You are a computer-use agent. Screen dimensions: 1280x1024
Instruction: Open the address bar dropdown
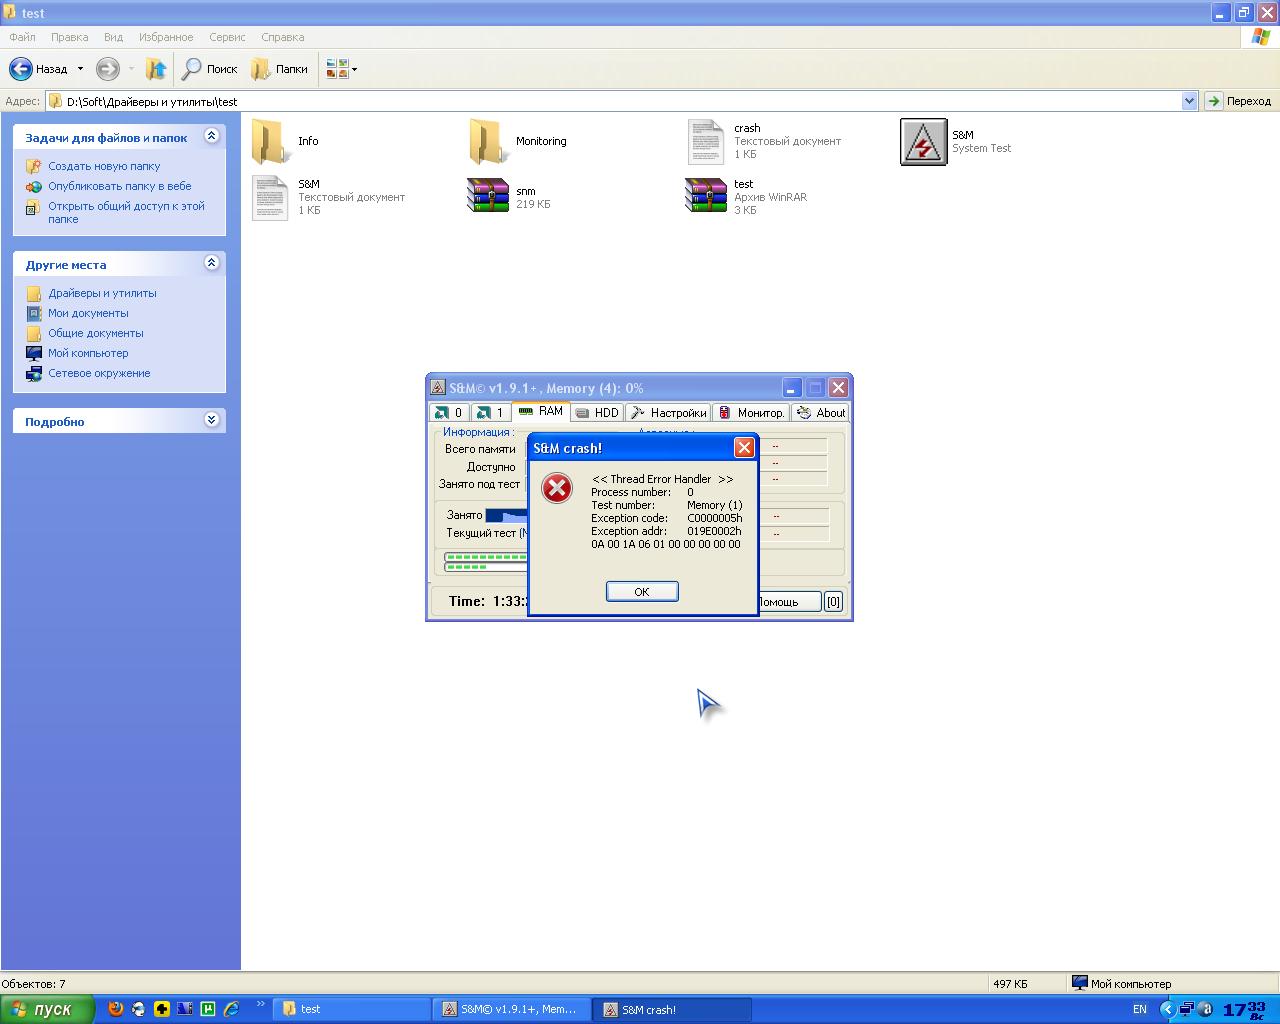[x=1189, y=101]
